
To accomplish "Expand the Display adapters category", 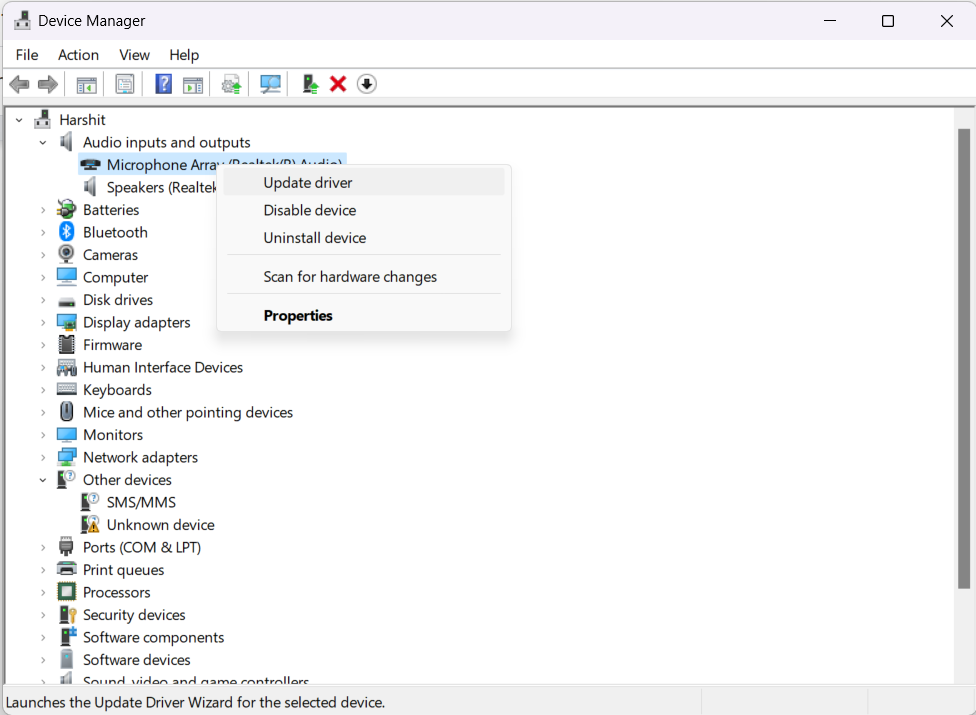I will tap(43, 323).
